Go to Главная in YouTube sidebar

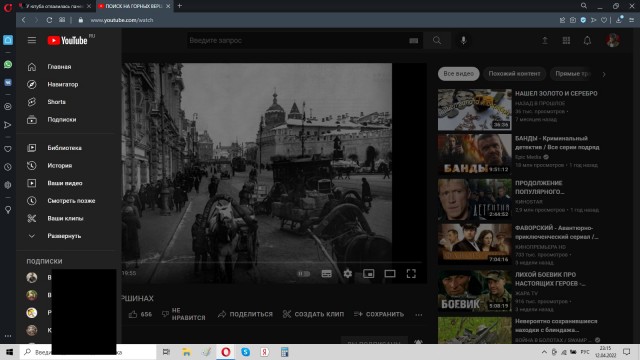(59, 67)
